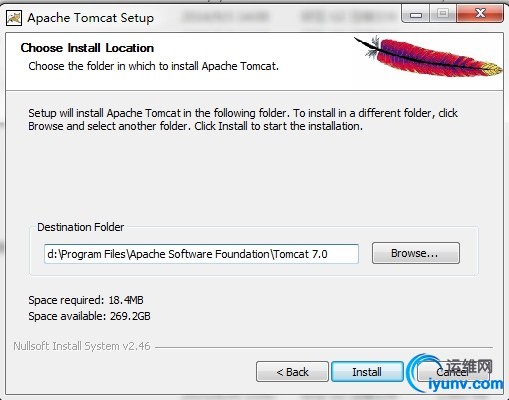Cancel the Tomcat setup
Viewport: 509px width, 400px height.
(452, 372)
